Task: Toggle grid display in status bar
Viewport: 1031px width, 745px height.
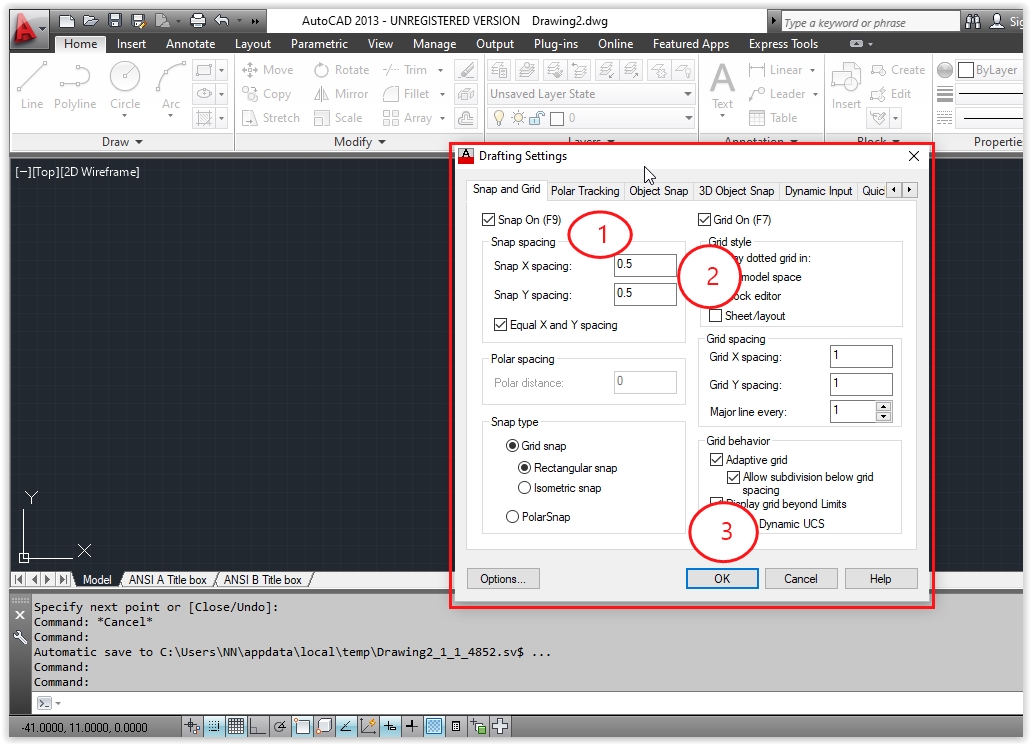Action: tap(236, 727)
